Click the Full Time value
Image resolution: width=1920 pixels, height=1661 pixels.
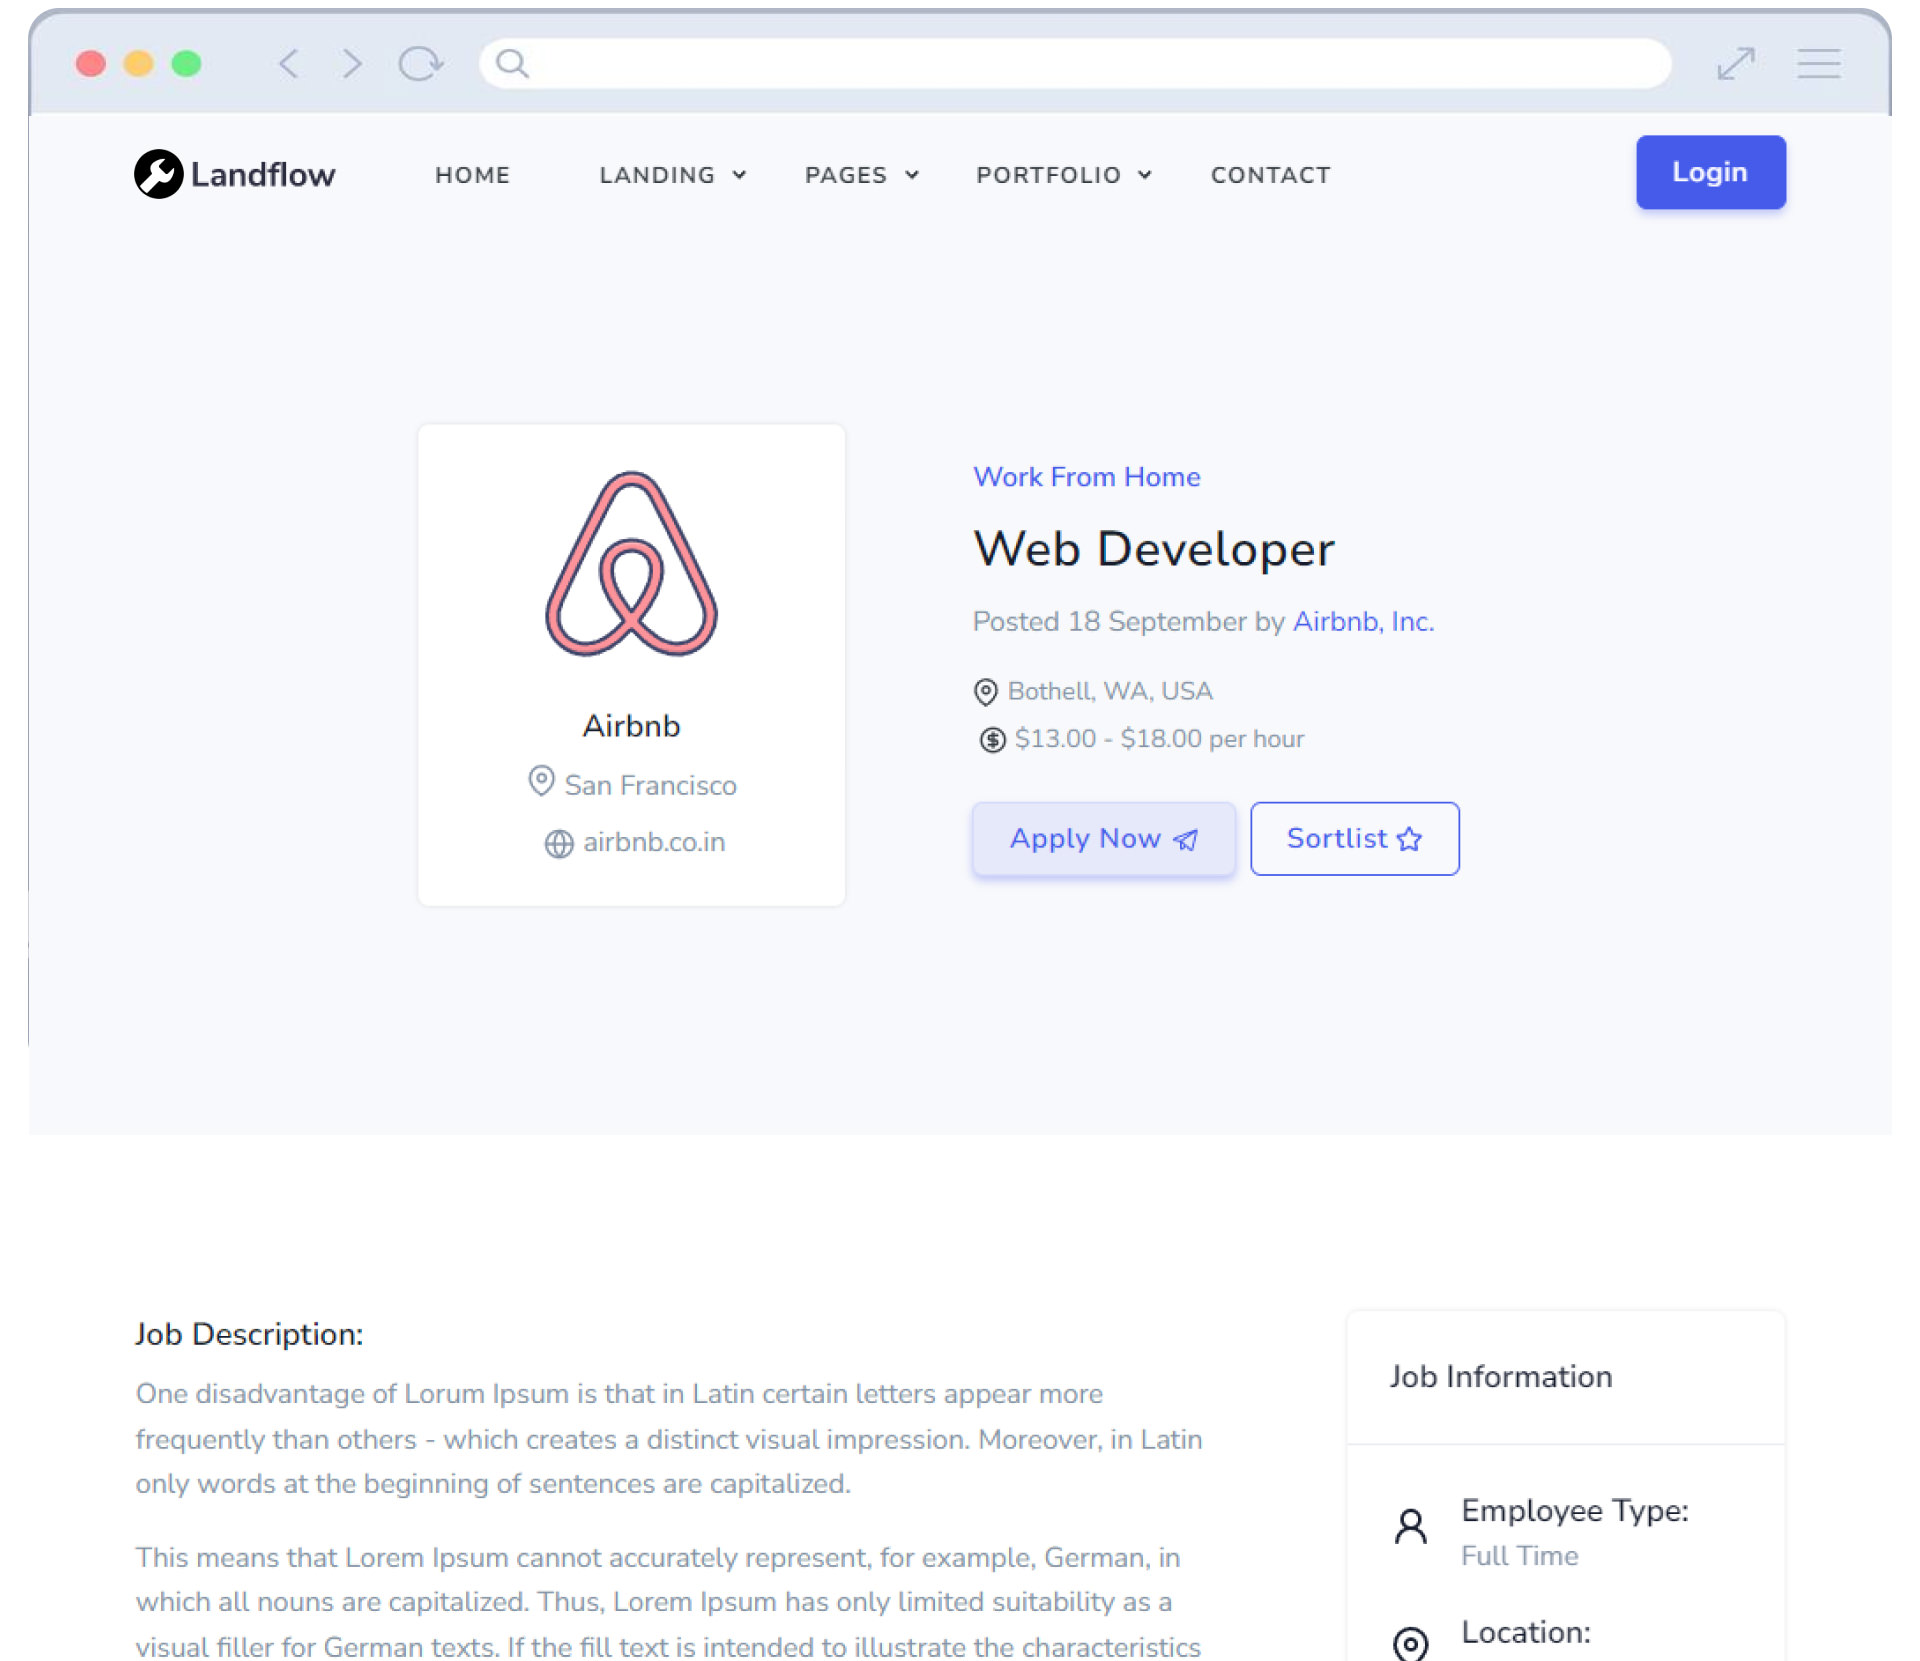(1520, 1556)
